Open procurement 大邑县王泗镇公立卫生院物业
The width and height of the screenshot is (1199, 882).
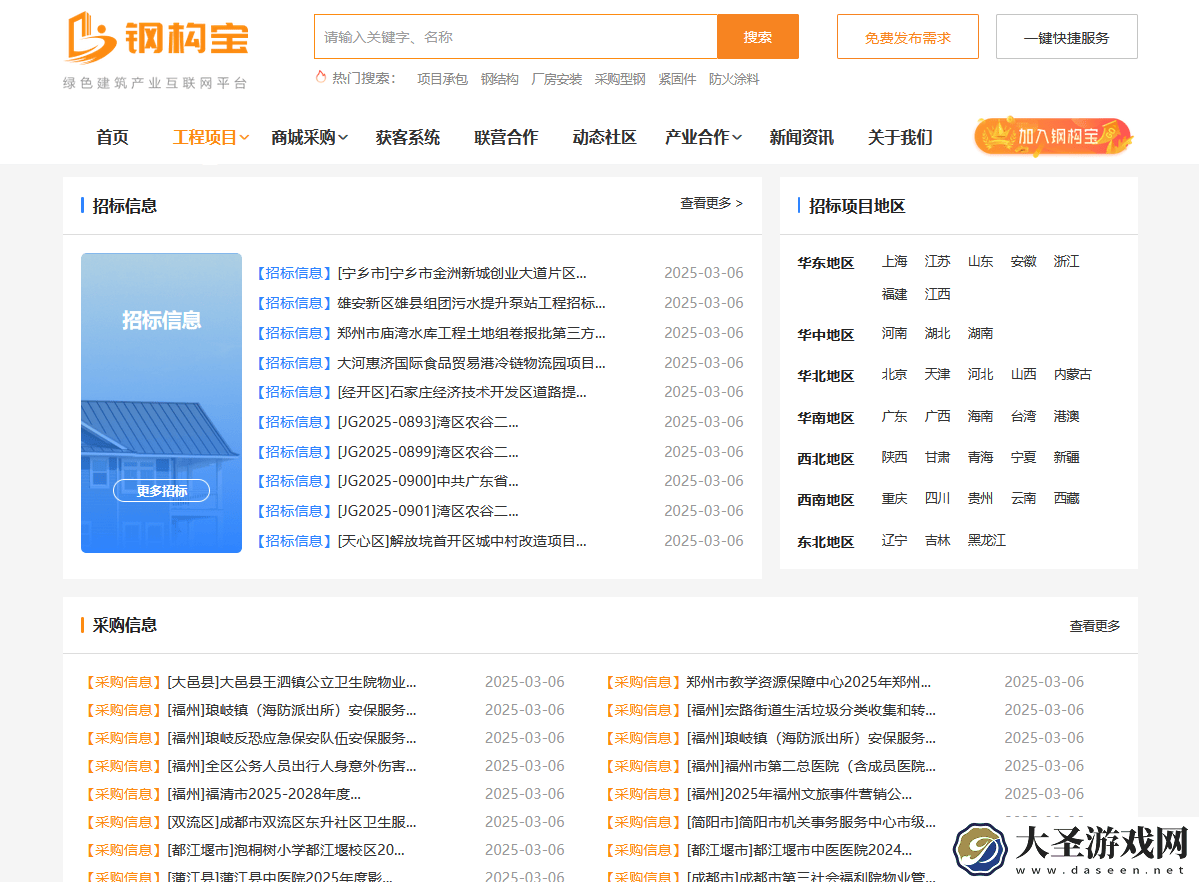click(x=292, y=682)
